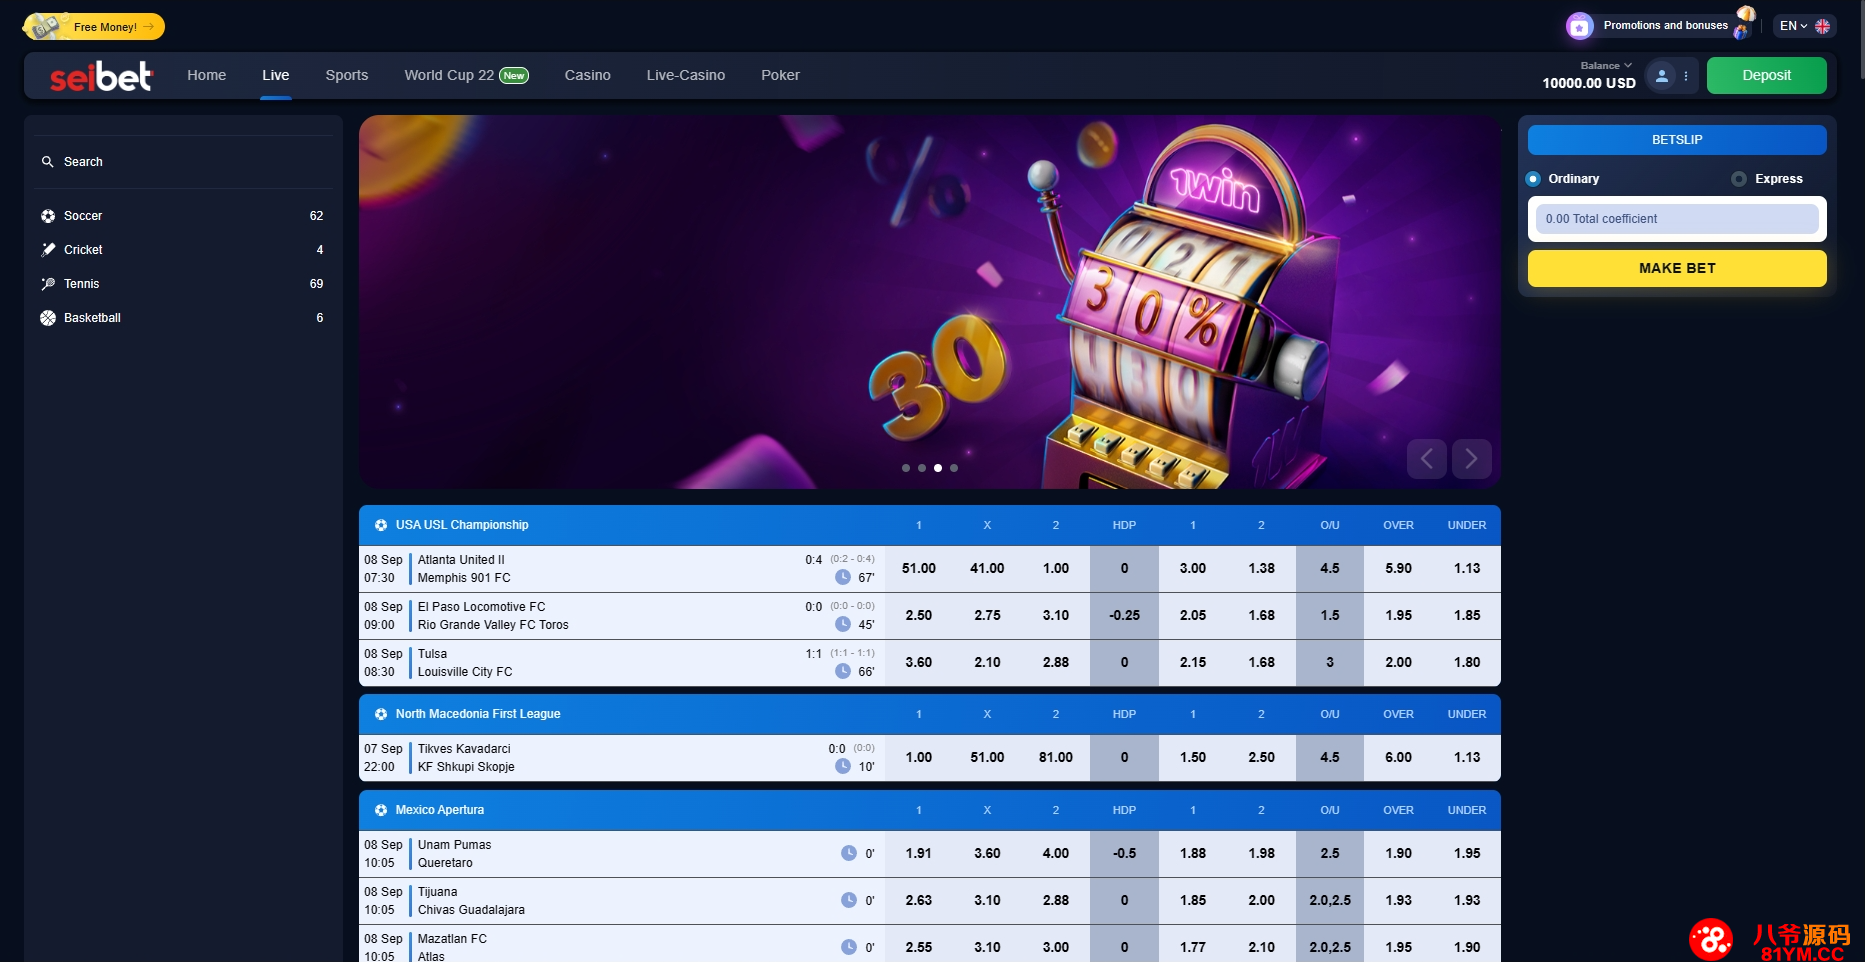Expand the Balance dropdown
This screenshot has width=1865, height=962.
1606,66
